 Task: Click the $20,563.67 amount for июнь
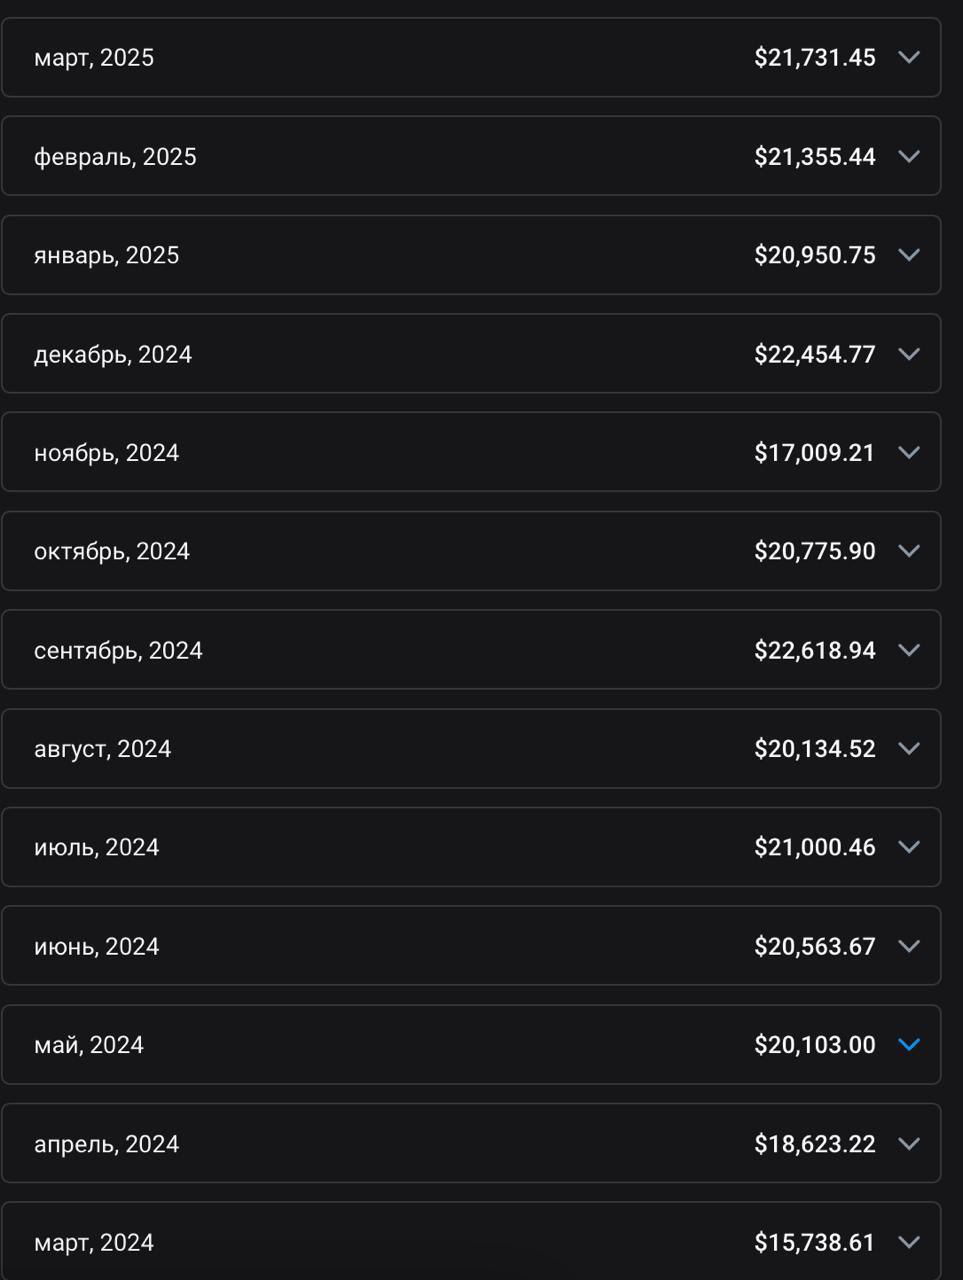815,946
